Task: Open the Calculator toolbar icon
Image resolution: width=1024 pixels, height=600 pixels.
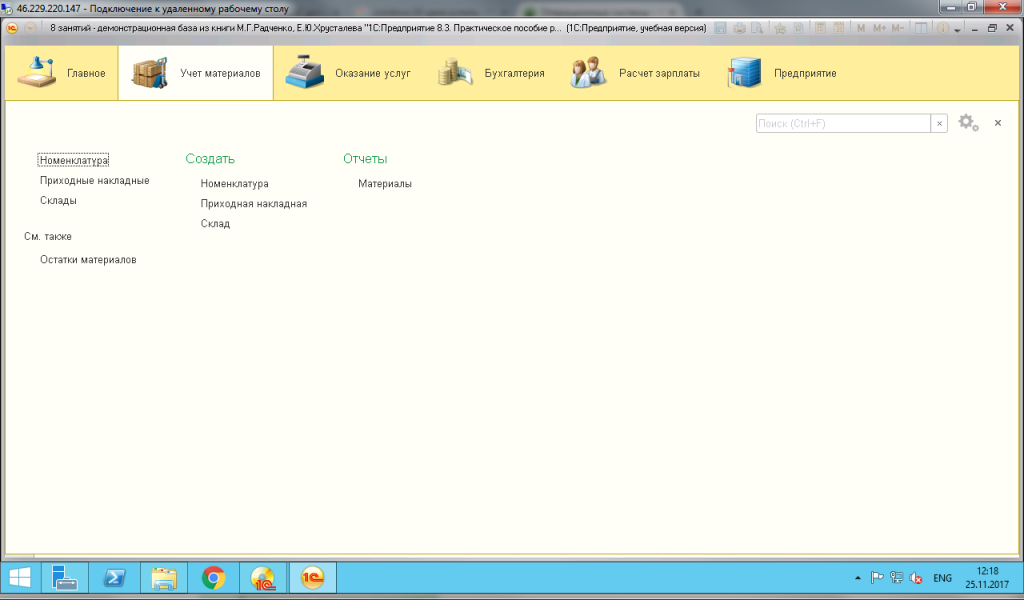Action: pos(821,28)
